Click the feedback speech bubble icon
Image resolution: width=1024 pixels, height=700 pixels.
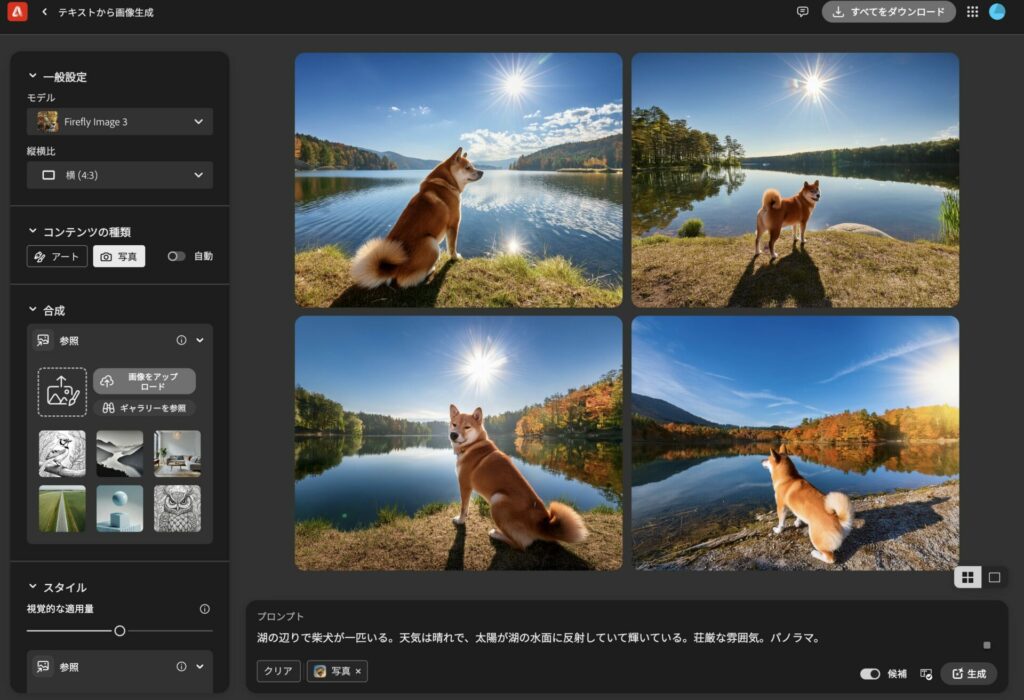pos(803,12)
